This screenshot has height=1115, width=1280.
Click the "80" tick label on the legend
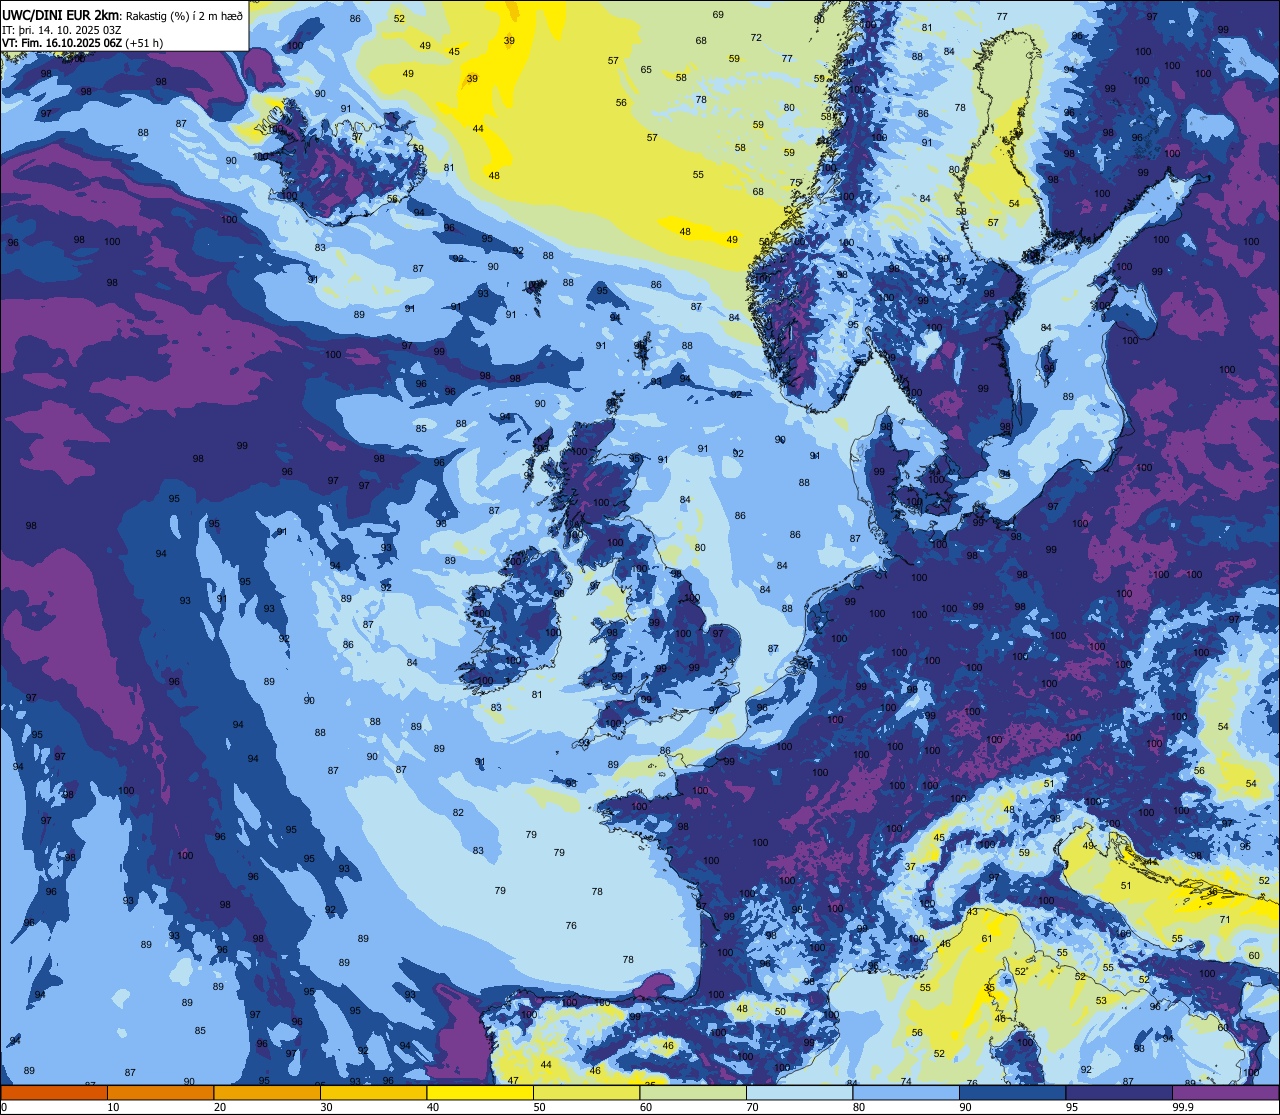(859, 1107)
